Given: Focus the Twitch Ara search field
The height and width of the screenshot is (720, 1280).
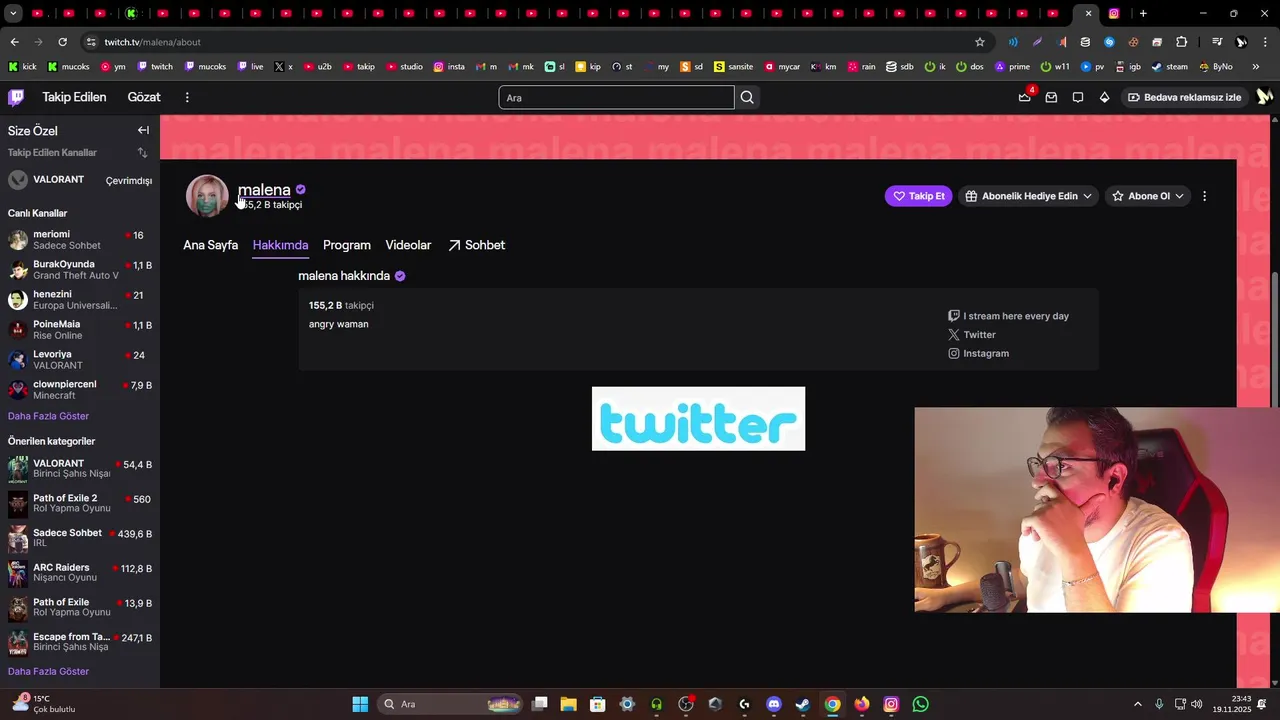Looking at the screenshot, I should click(616, 97).
